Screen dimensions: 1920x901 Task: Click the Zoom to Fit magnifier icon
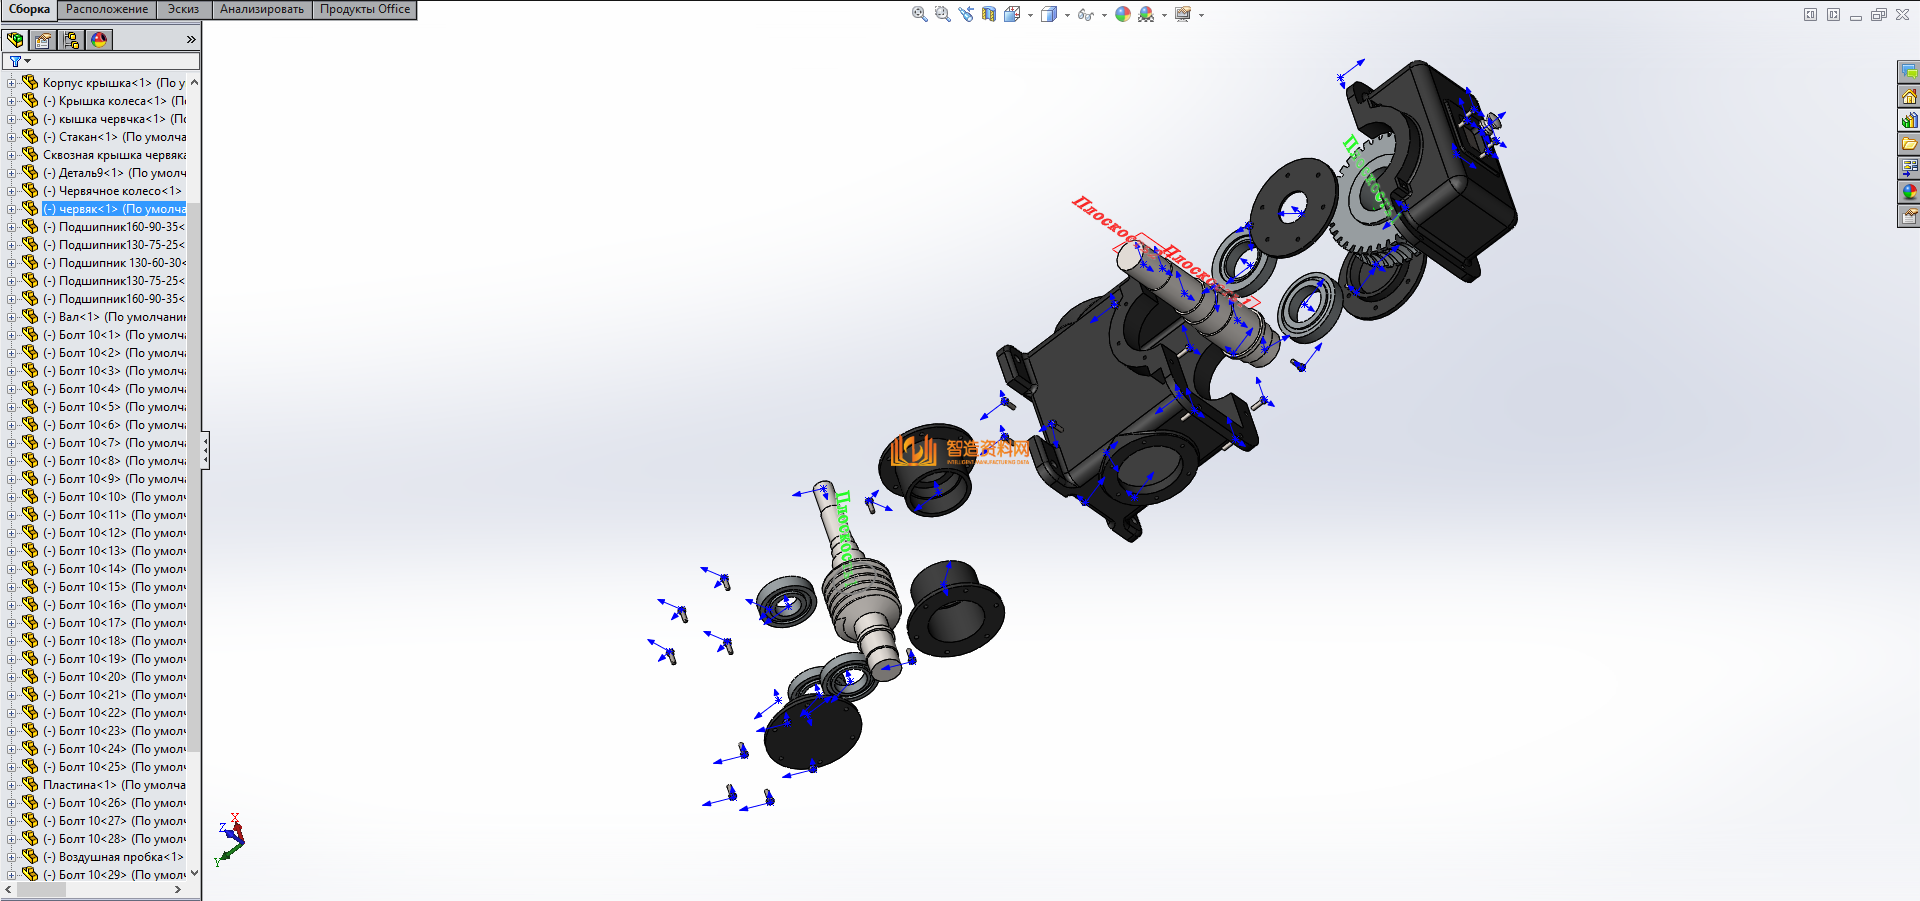point(919,14)
